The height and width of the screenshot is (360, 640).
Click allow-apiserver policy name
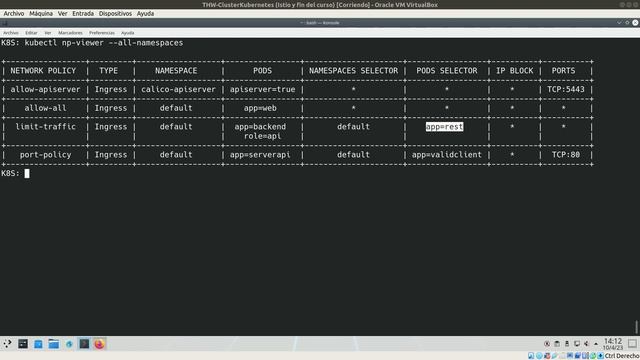tap(45, 89)
